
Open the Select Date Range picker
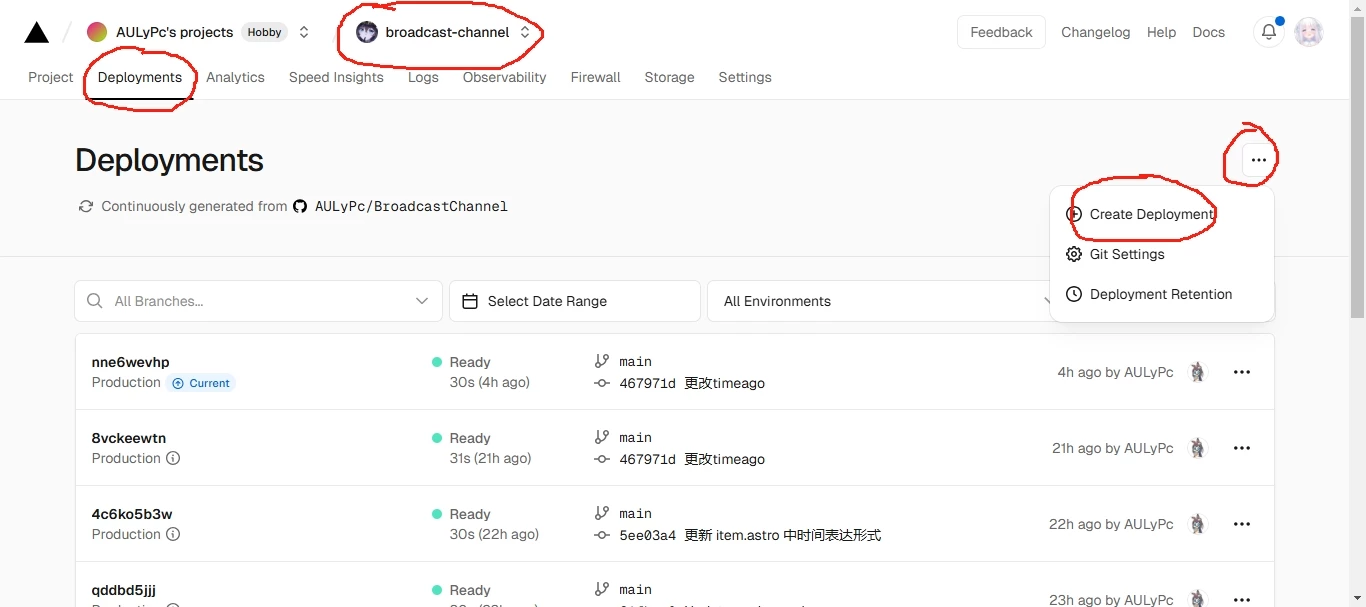(x=575, y=301)
